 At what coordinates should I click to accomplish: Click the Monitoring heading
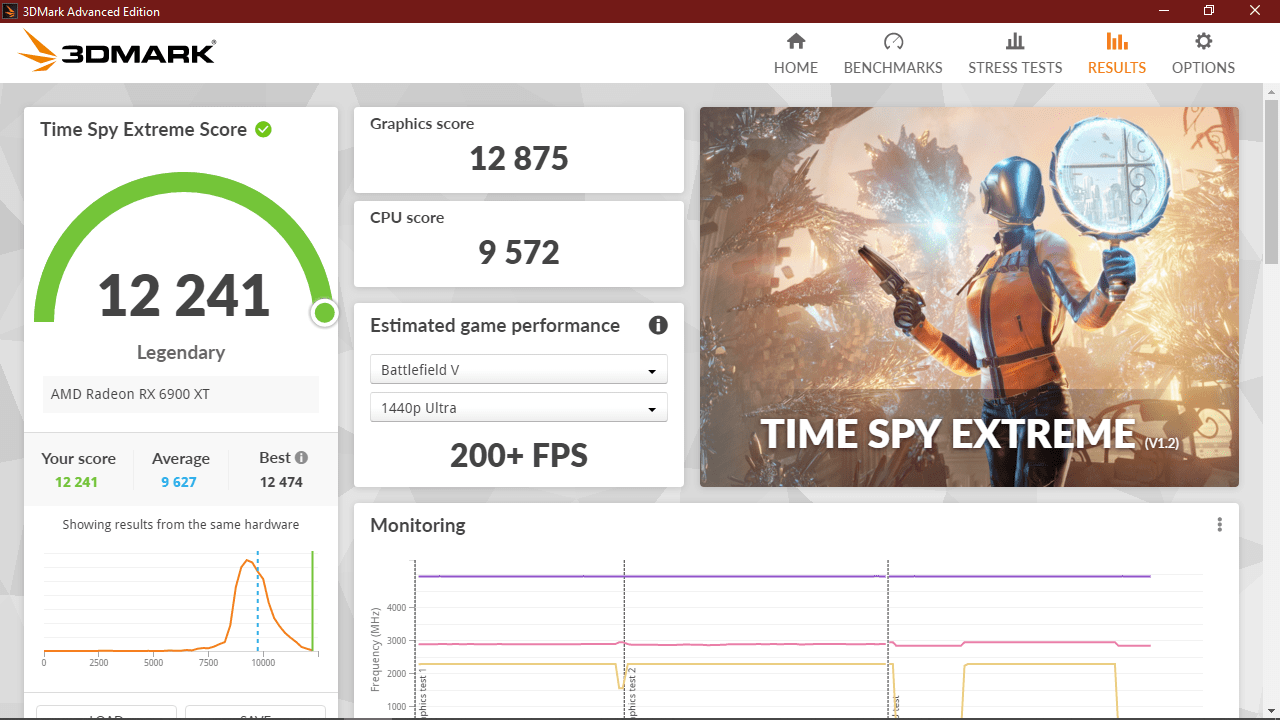click(x=418, y=525)
